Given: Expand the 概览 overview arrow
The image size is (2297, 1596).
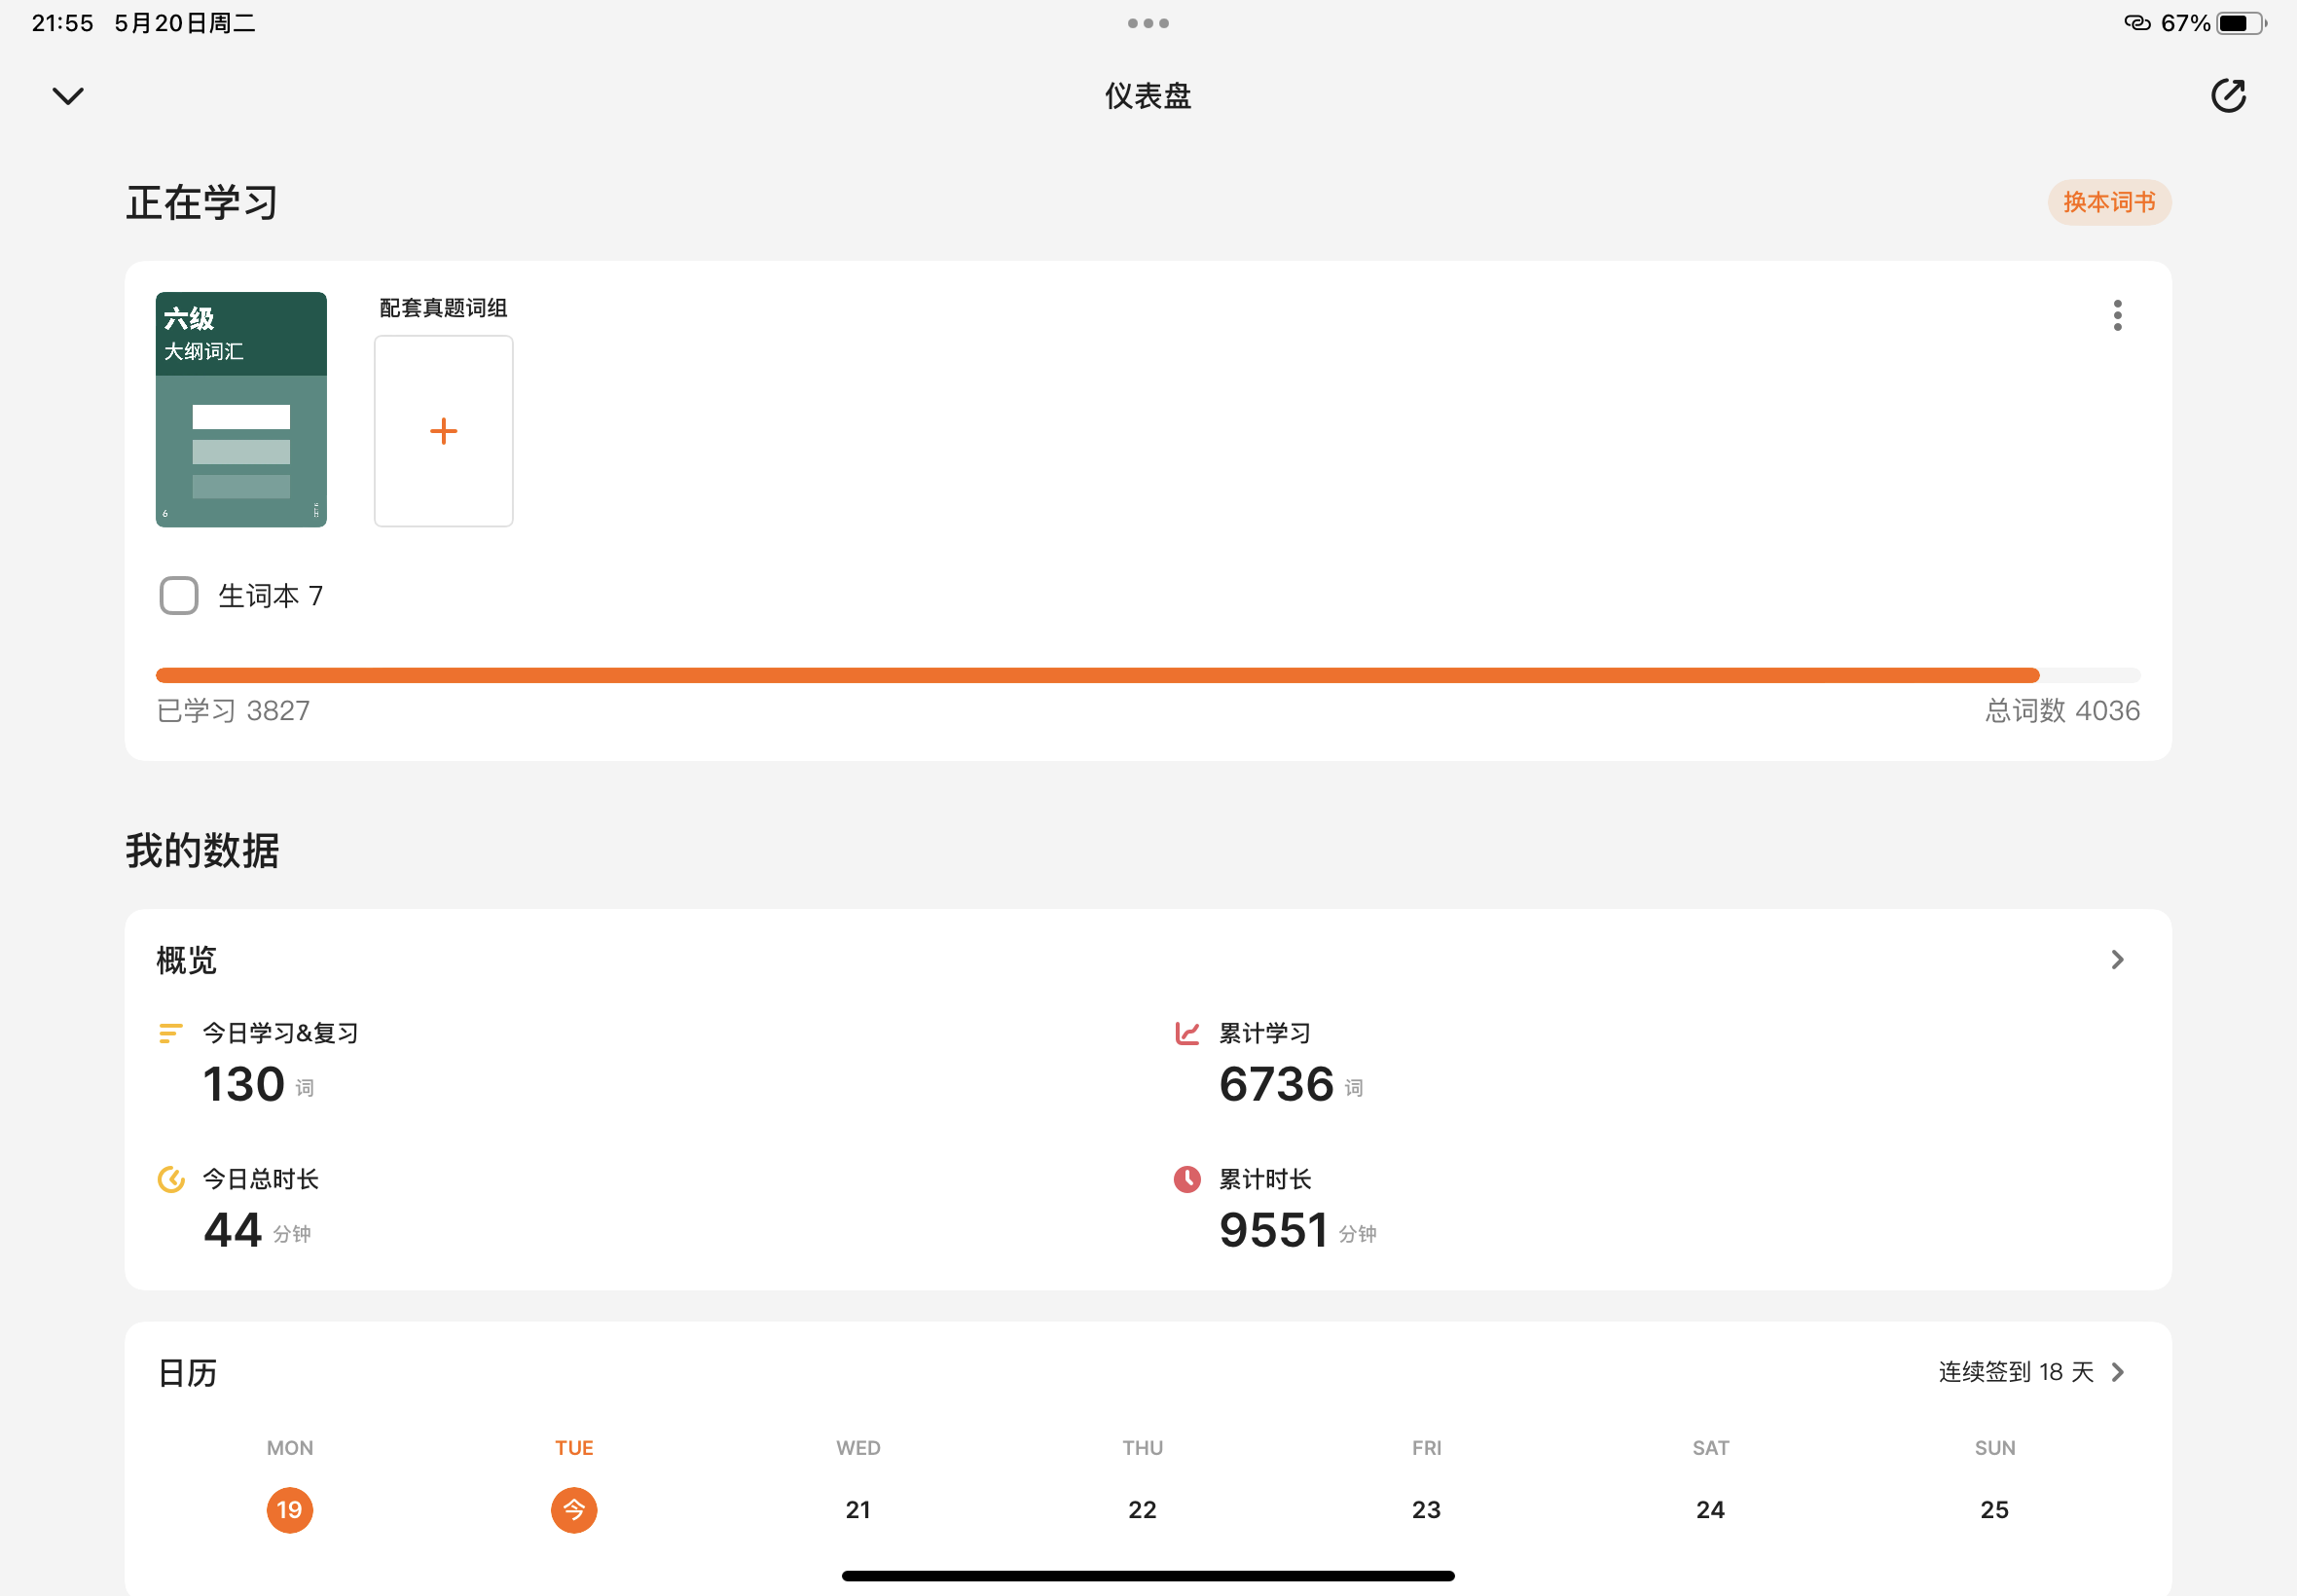Looking at the screenshot, I should 2117,960.
